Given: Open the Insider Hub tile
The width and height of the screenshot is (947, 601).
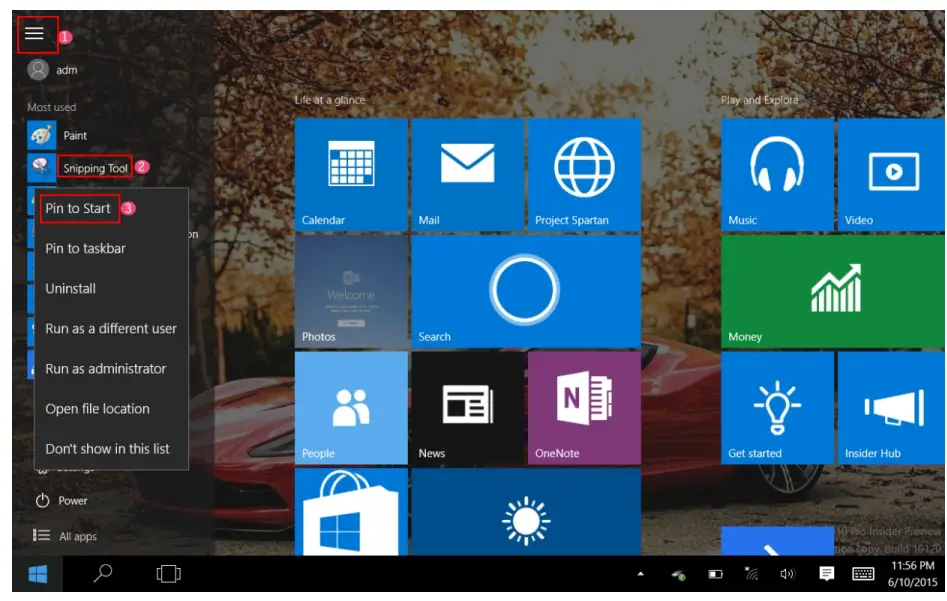Looking at the screenshot, I should (x=891, y=408).
